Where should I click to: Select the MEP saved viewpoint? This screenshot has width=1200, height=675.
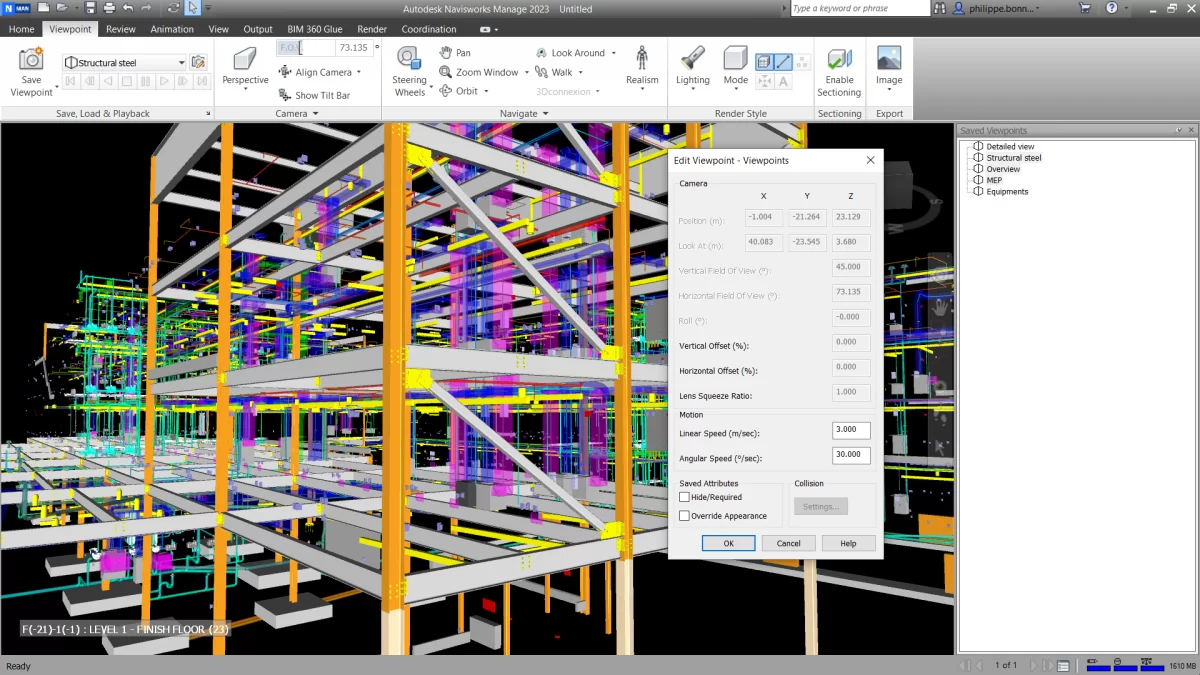pyautogui.click(x=994, y=180)
